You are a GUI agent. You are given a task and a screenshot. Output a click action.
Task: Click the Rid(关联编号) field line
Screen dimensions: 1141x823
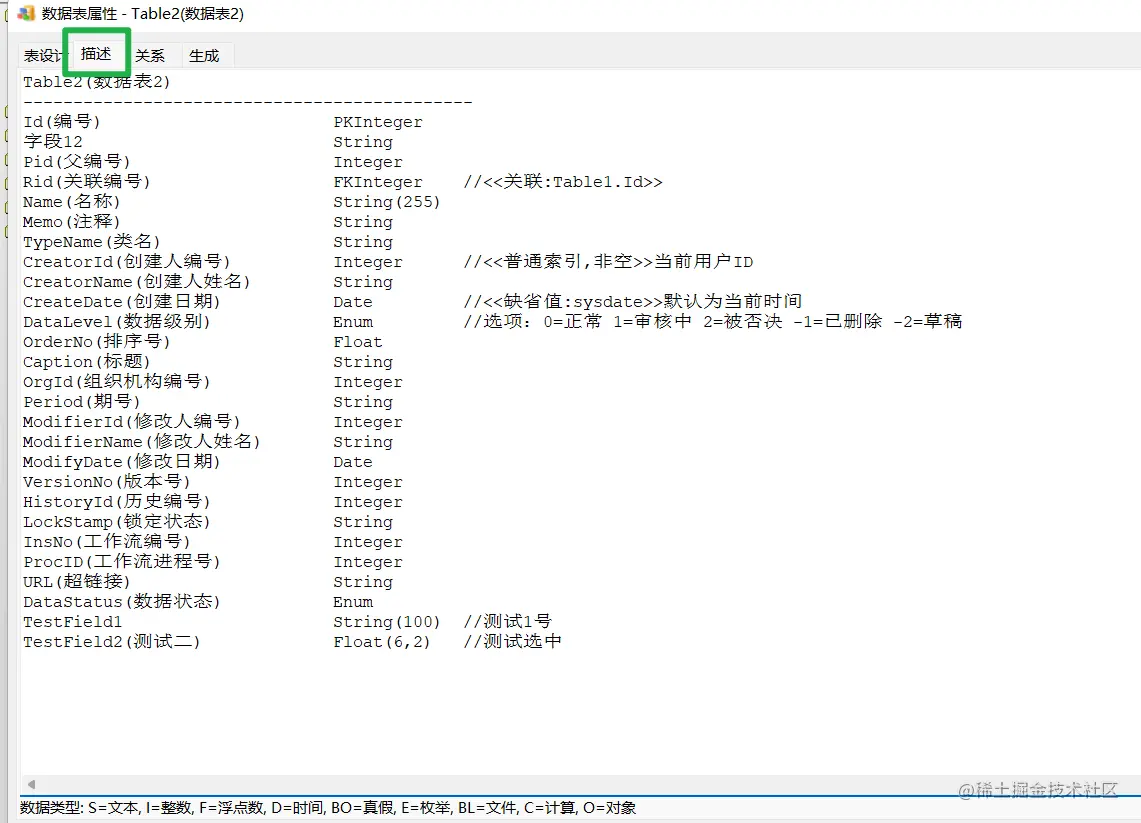(87, 181)
